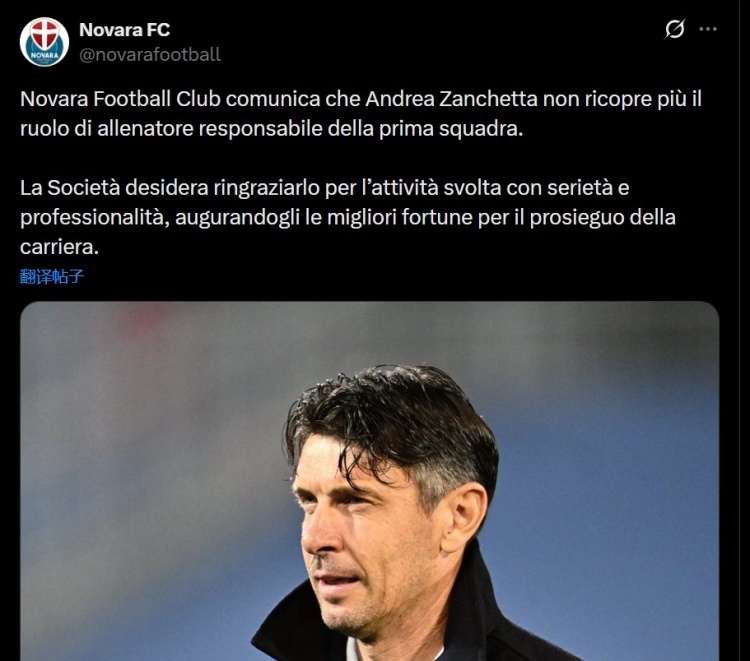Click the text 'Novara Football Club comunica'
This screenshot has width=750, height=661.
(170, 99)
